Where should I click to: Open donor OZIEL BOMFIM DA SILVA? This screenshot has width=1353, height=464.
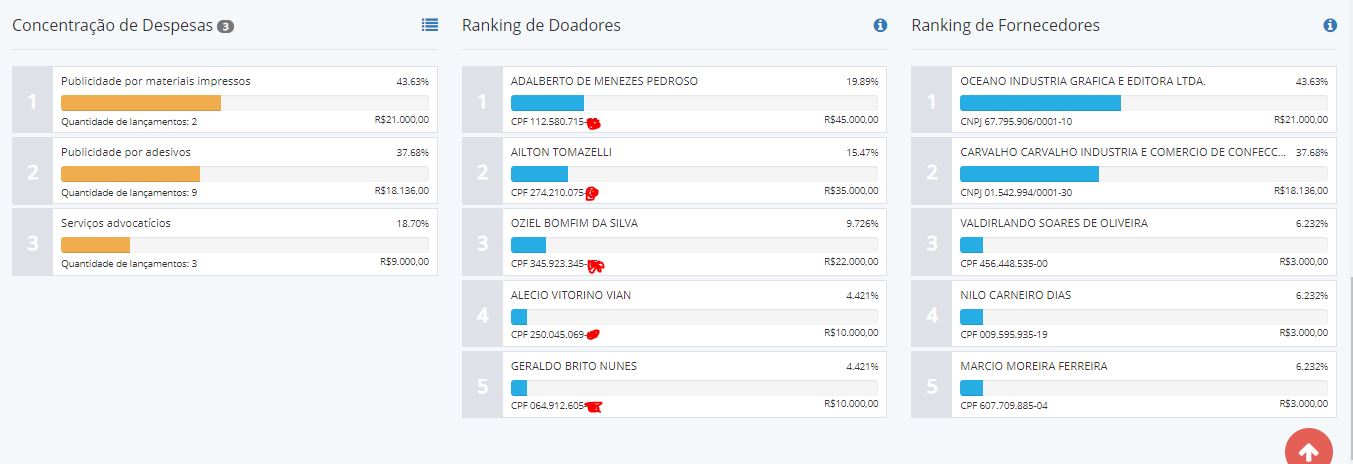[x=574, y=223]
